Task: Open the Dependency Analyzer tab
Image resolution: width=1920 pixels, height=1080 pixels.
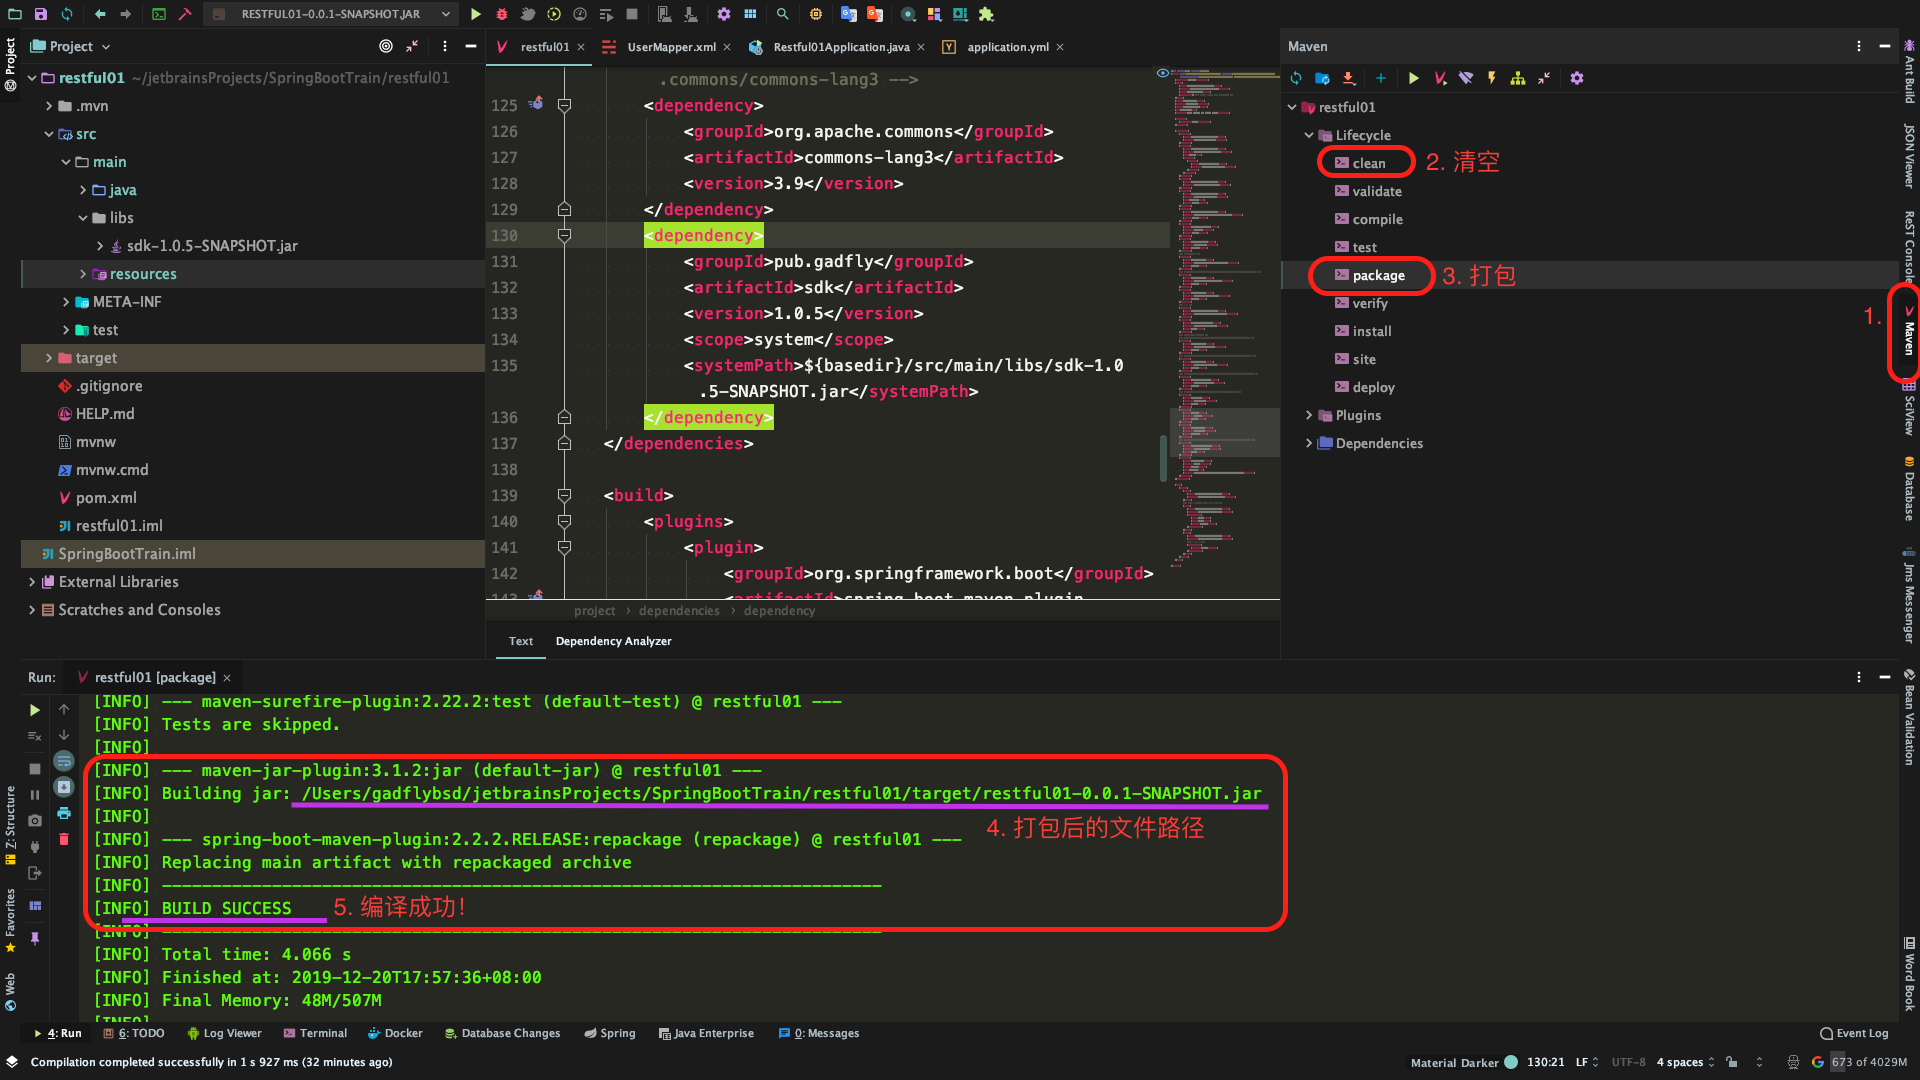Action: (613, 641)
